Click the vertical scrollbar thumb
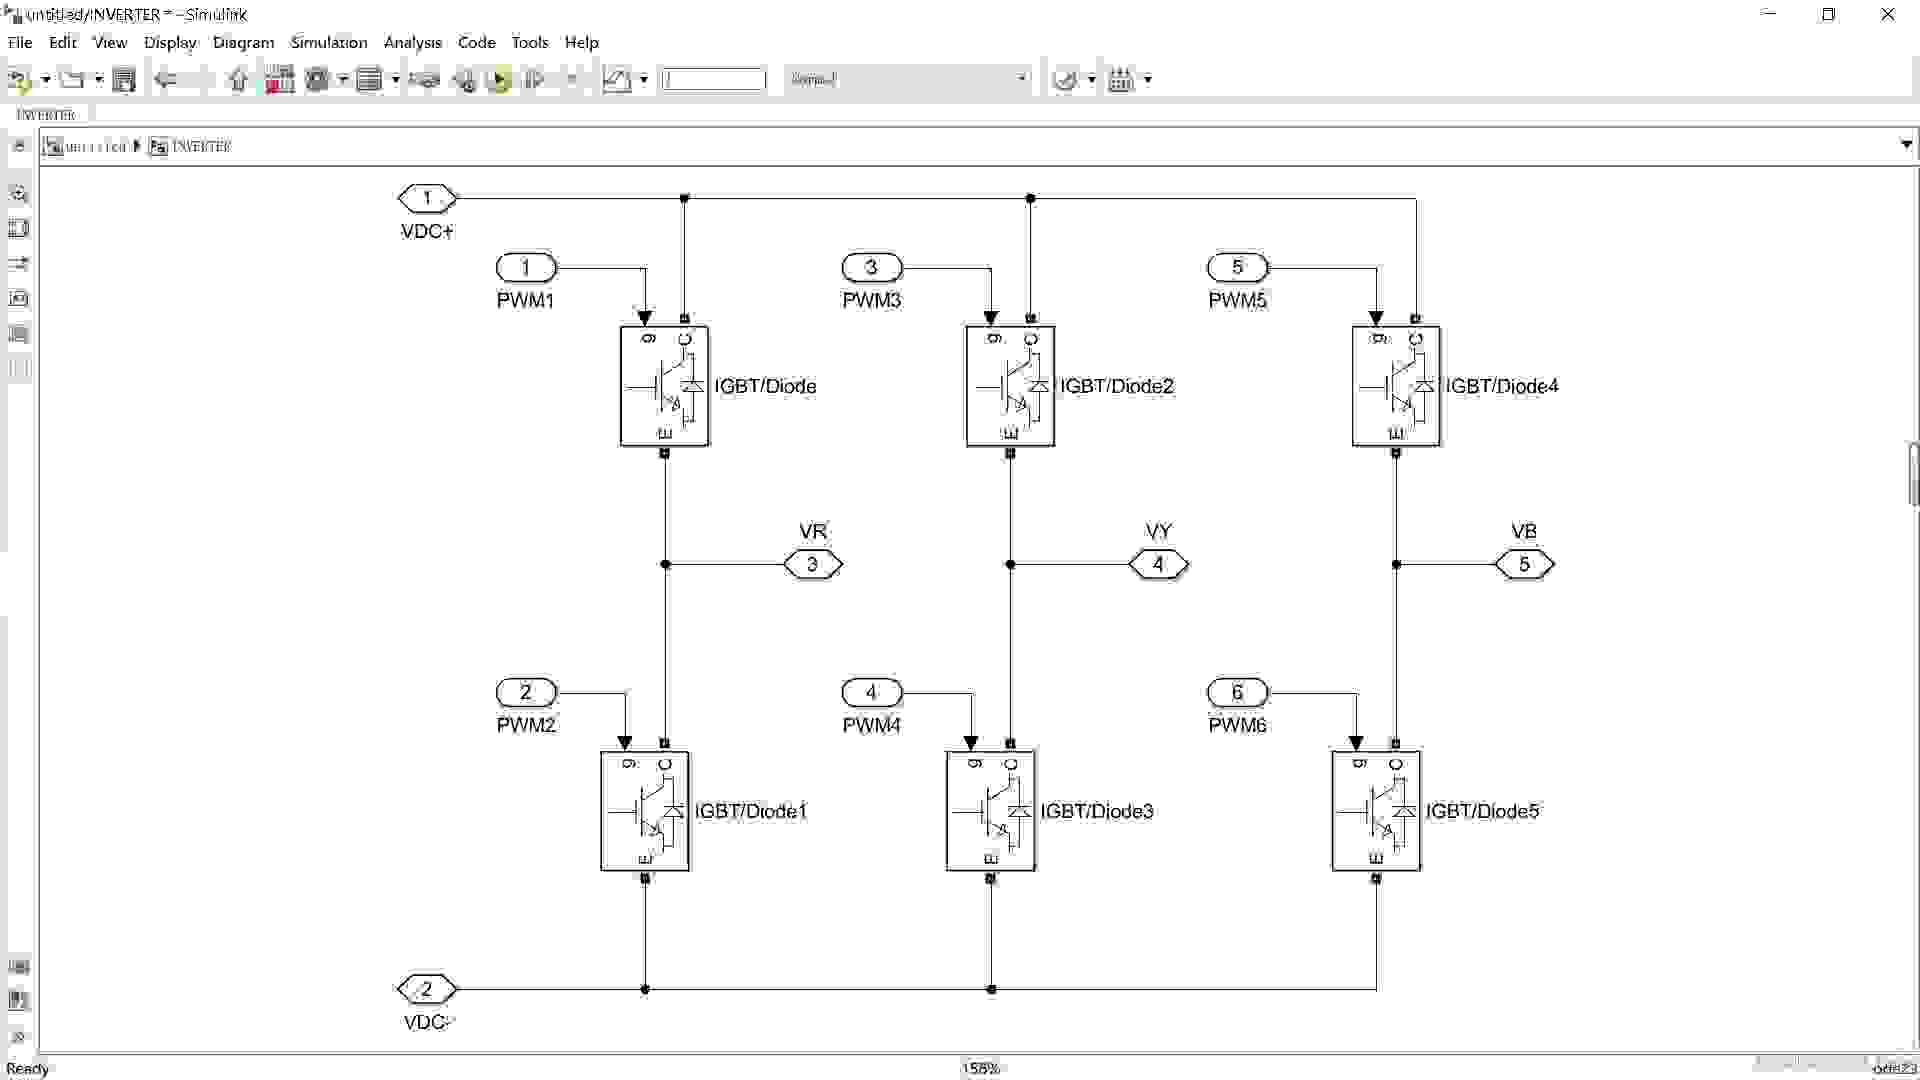Image resolution: width=1920 pixels, height=1080 pixels. point(1914,474)
